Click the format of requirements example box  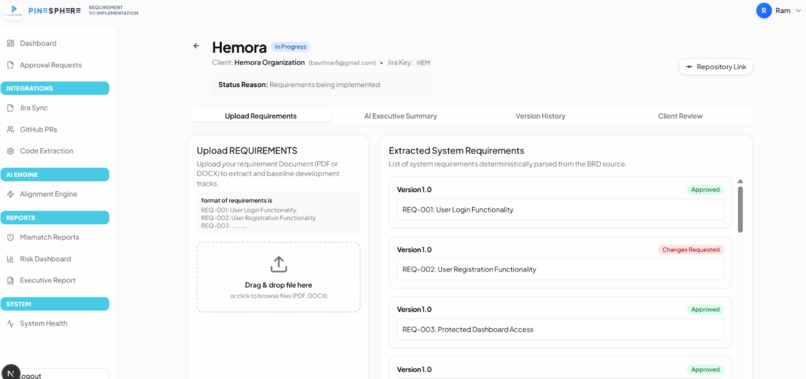coord(278,213)
